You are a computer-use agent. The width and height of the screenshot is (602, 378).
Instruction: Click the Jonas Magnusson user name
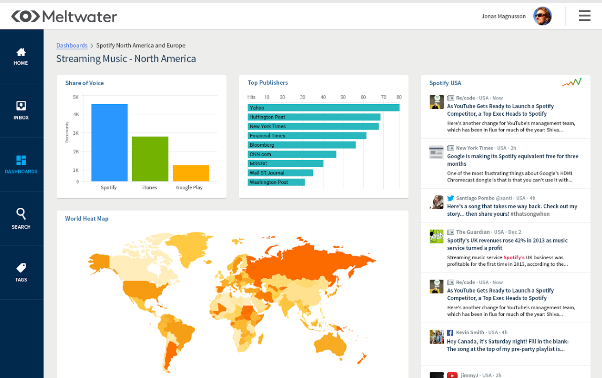click(x=504, y=16)
